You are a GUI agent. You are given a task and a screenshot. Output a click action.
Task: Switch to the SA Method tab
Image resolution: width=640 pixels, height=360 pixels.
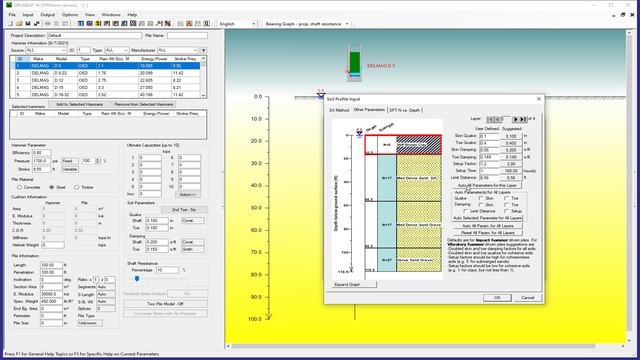339,110
